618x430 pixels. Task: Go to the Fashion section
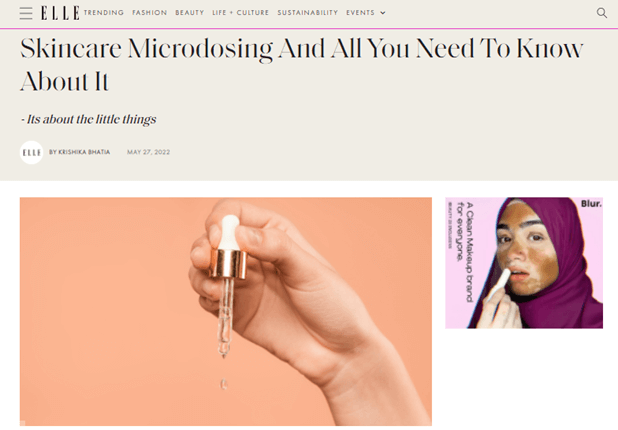(150, 13)
